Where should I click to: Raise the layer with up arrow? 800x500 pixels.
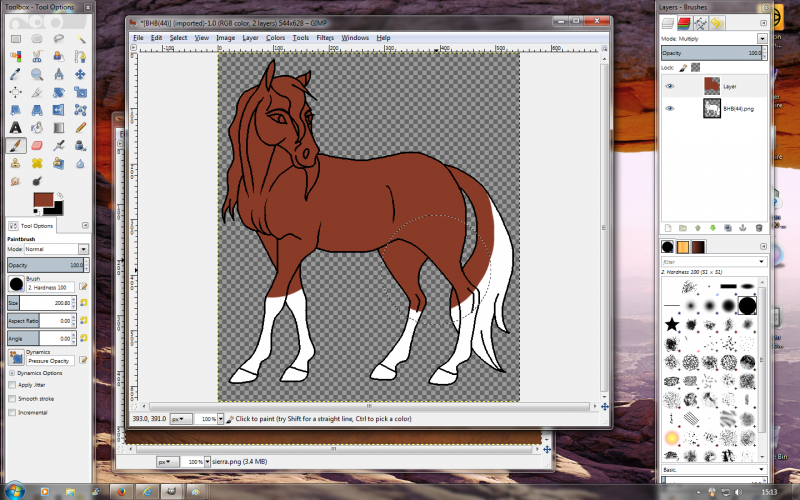(x=698, y=228)
